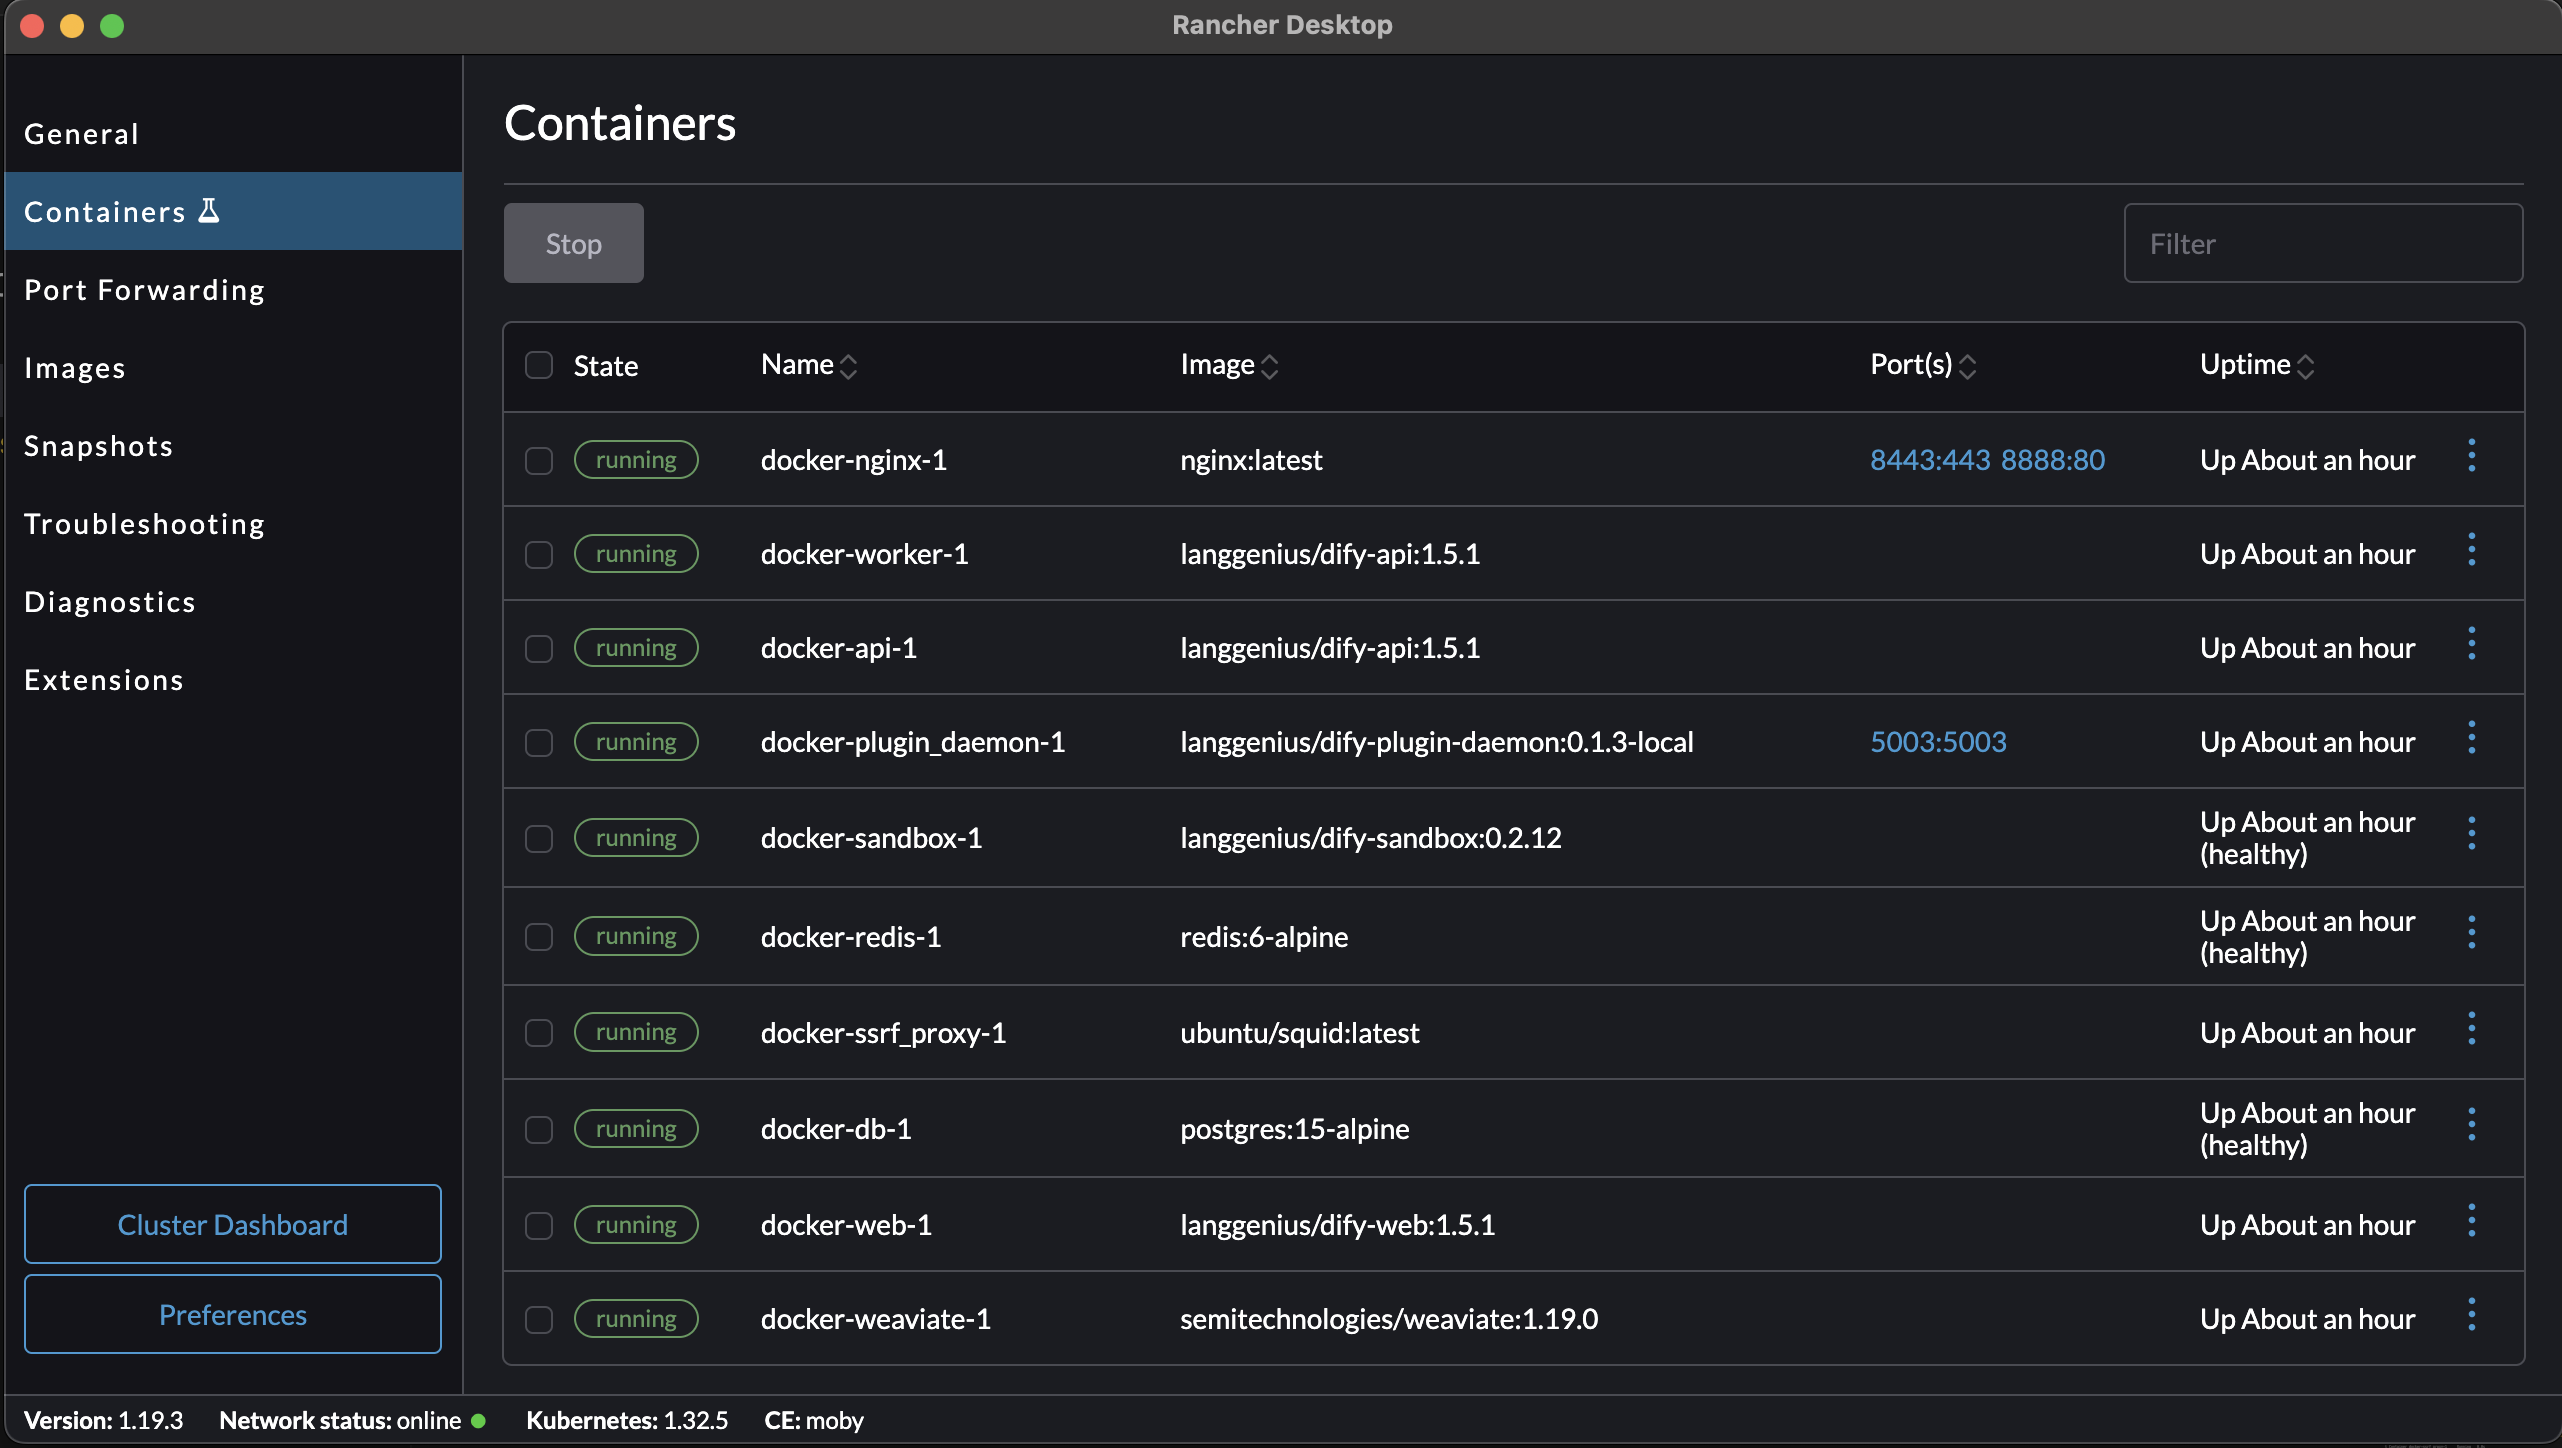The height and width of the screenshot is (1448, 2562).
Task: Toggle the select-all checkbox in table header
Action: click(x=539, y=366)
